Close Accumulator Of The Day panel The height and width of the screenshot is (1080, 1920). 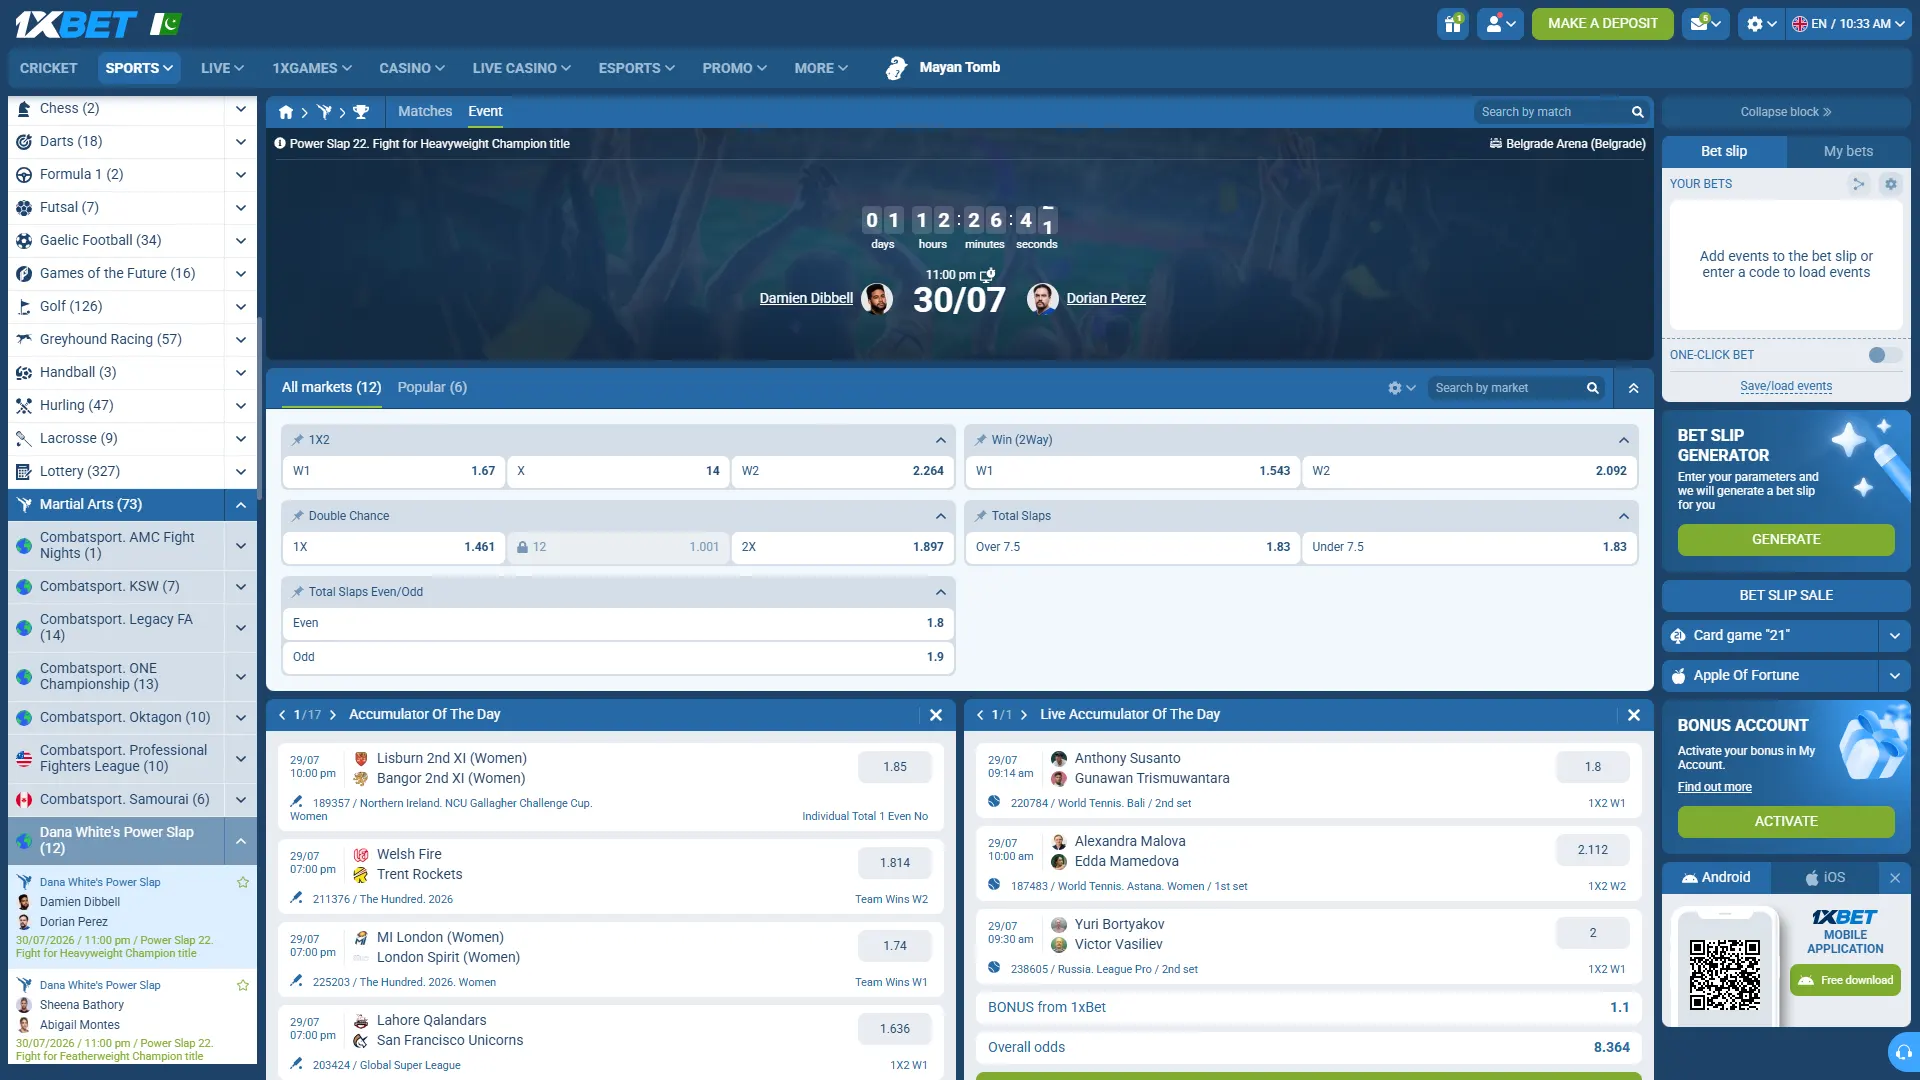coord(935,715)
